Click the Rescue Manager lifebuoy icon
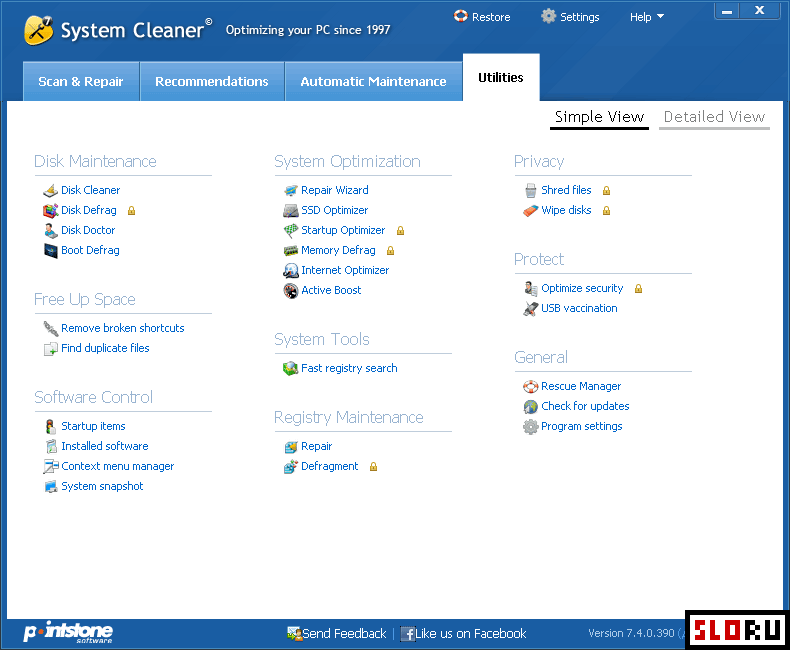The image size is (790, 650). tap(531, 386)
